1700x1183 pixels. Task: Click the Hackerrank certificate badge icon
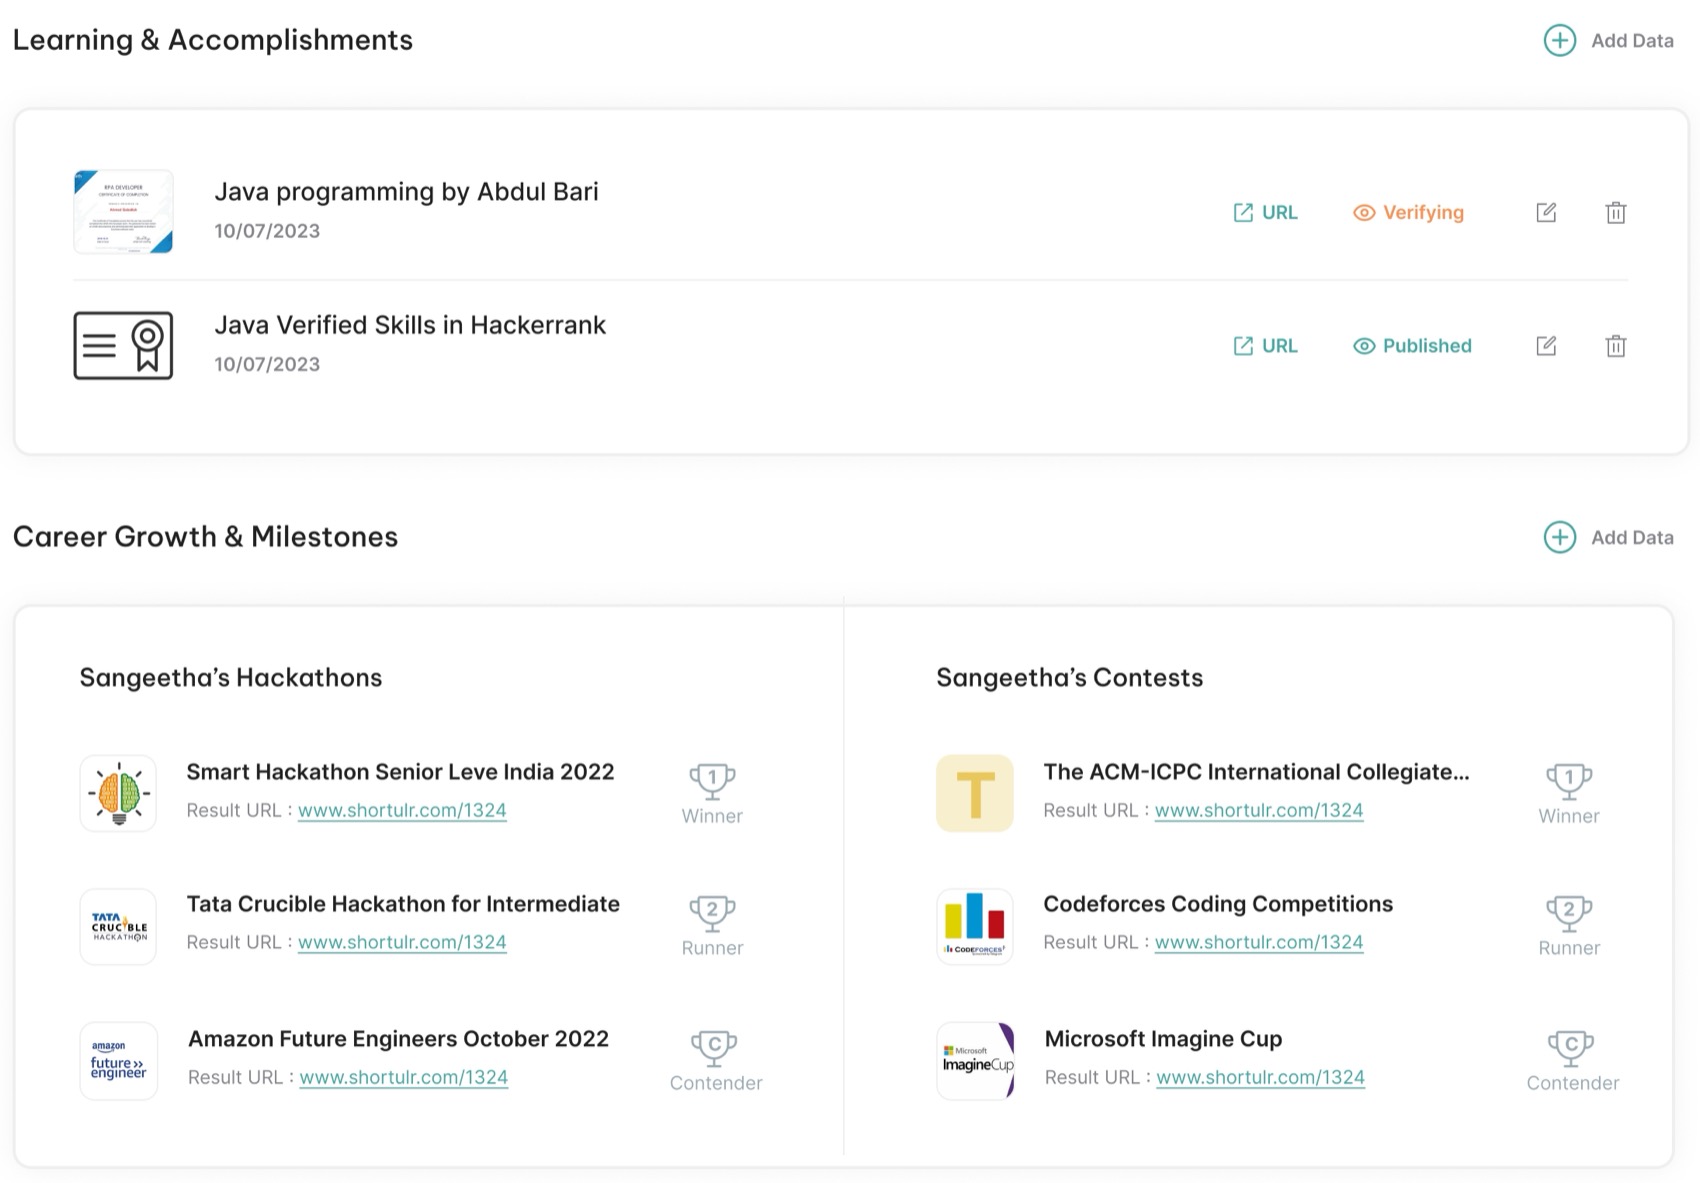[x=123, y=345]
